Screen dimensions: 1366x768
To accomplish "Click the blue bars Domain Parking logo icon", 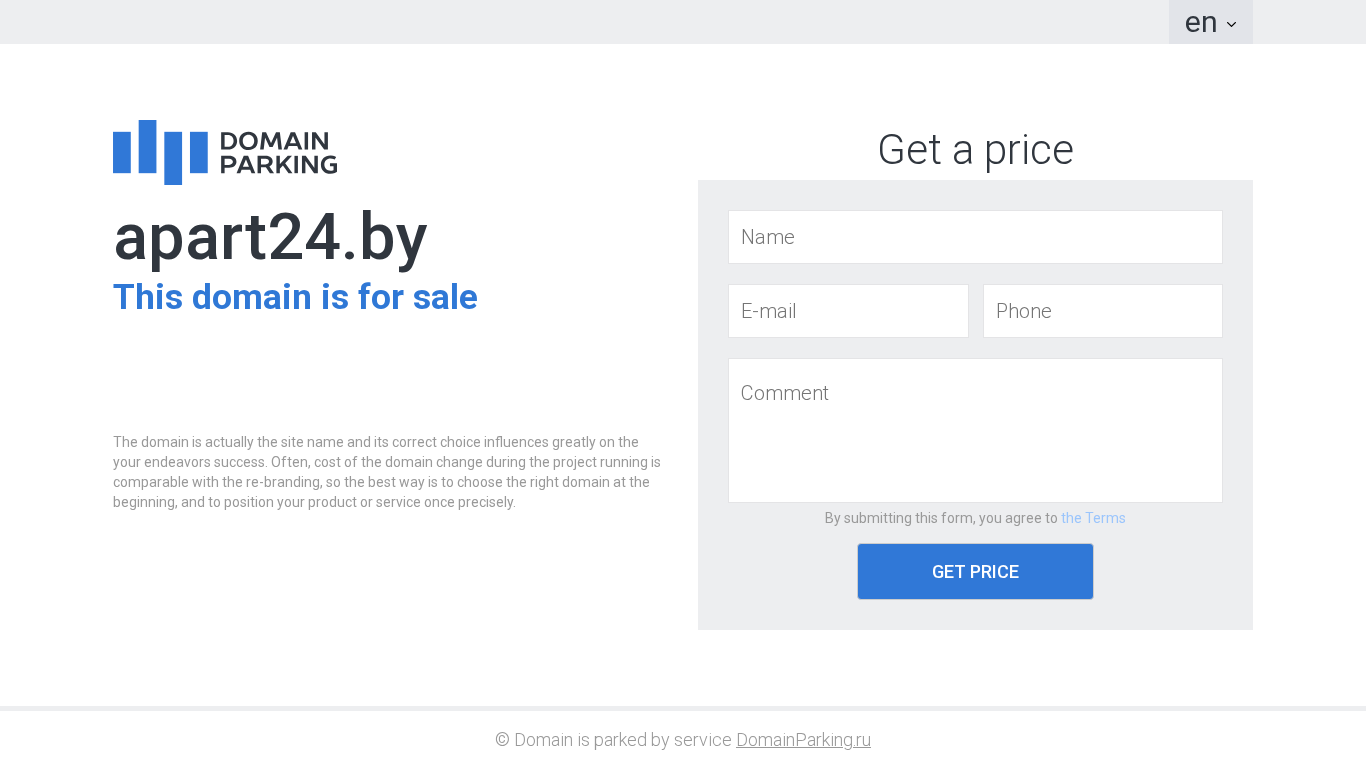I will pyautogui.click(x=160, y=152).
